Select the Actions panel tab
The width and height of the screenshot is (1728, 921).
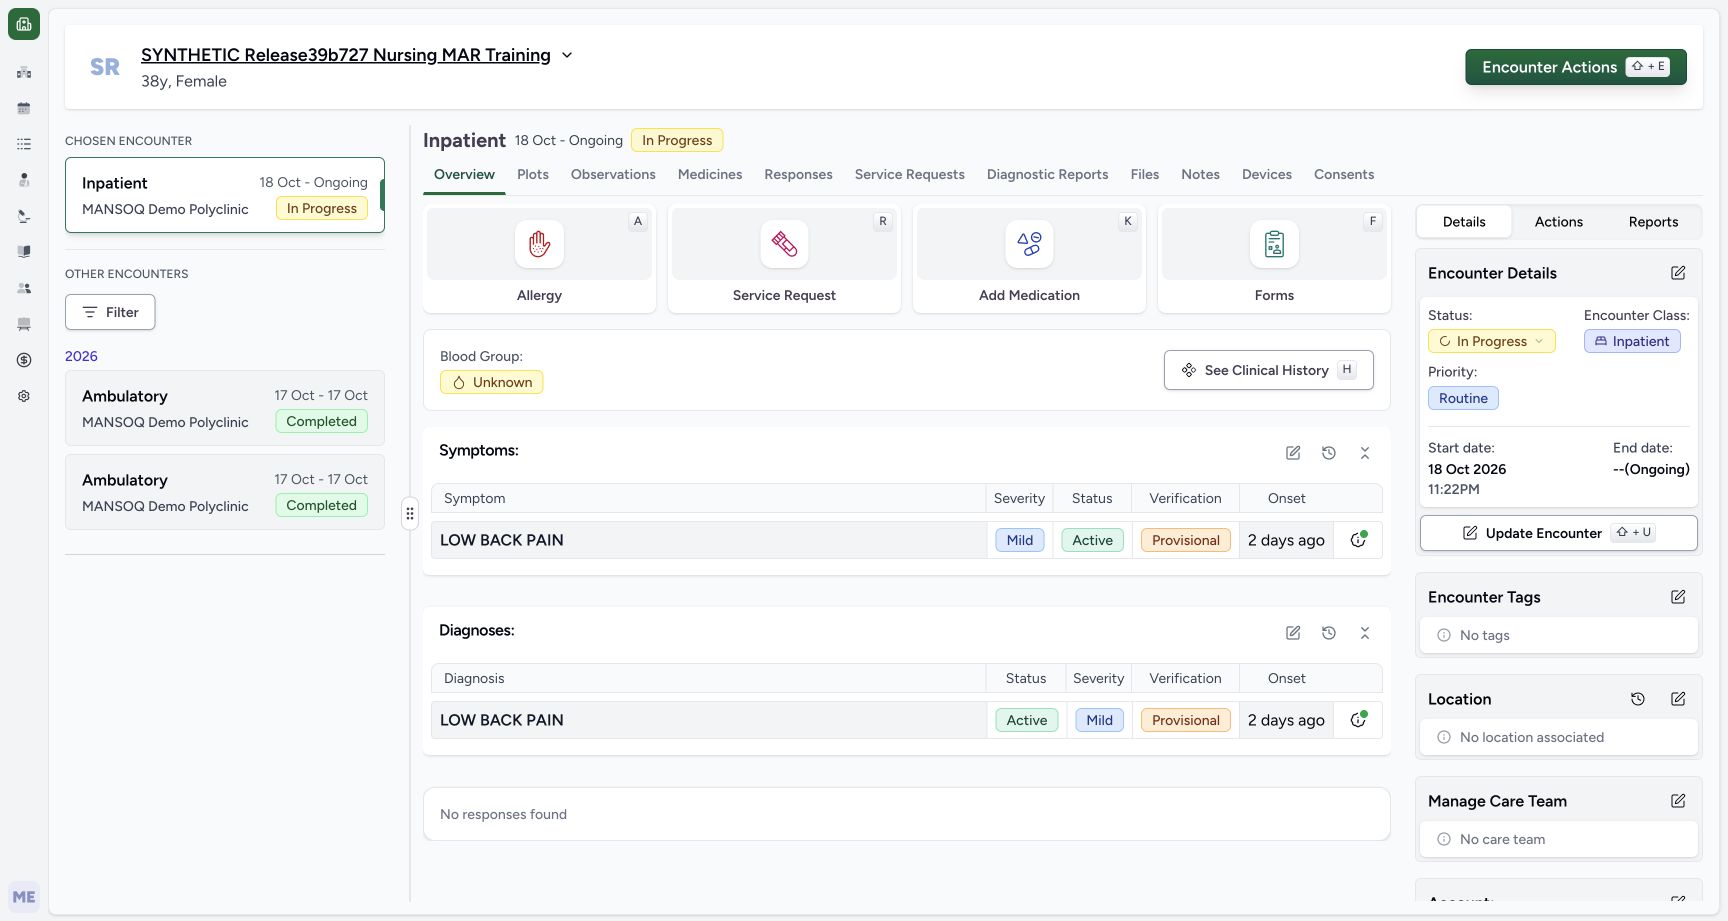coord(1559,222)
